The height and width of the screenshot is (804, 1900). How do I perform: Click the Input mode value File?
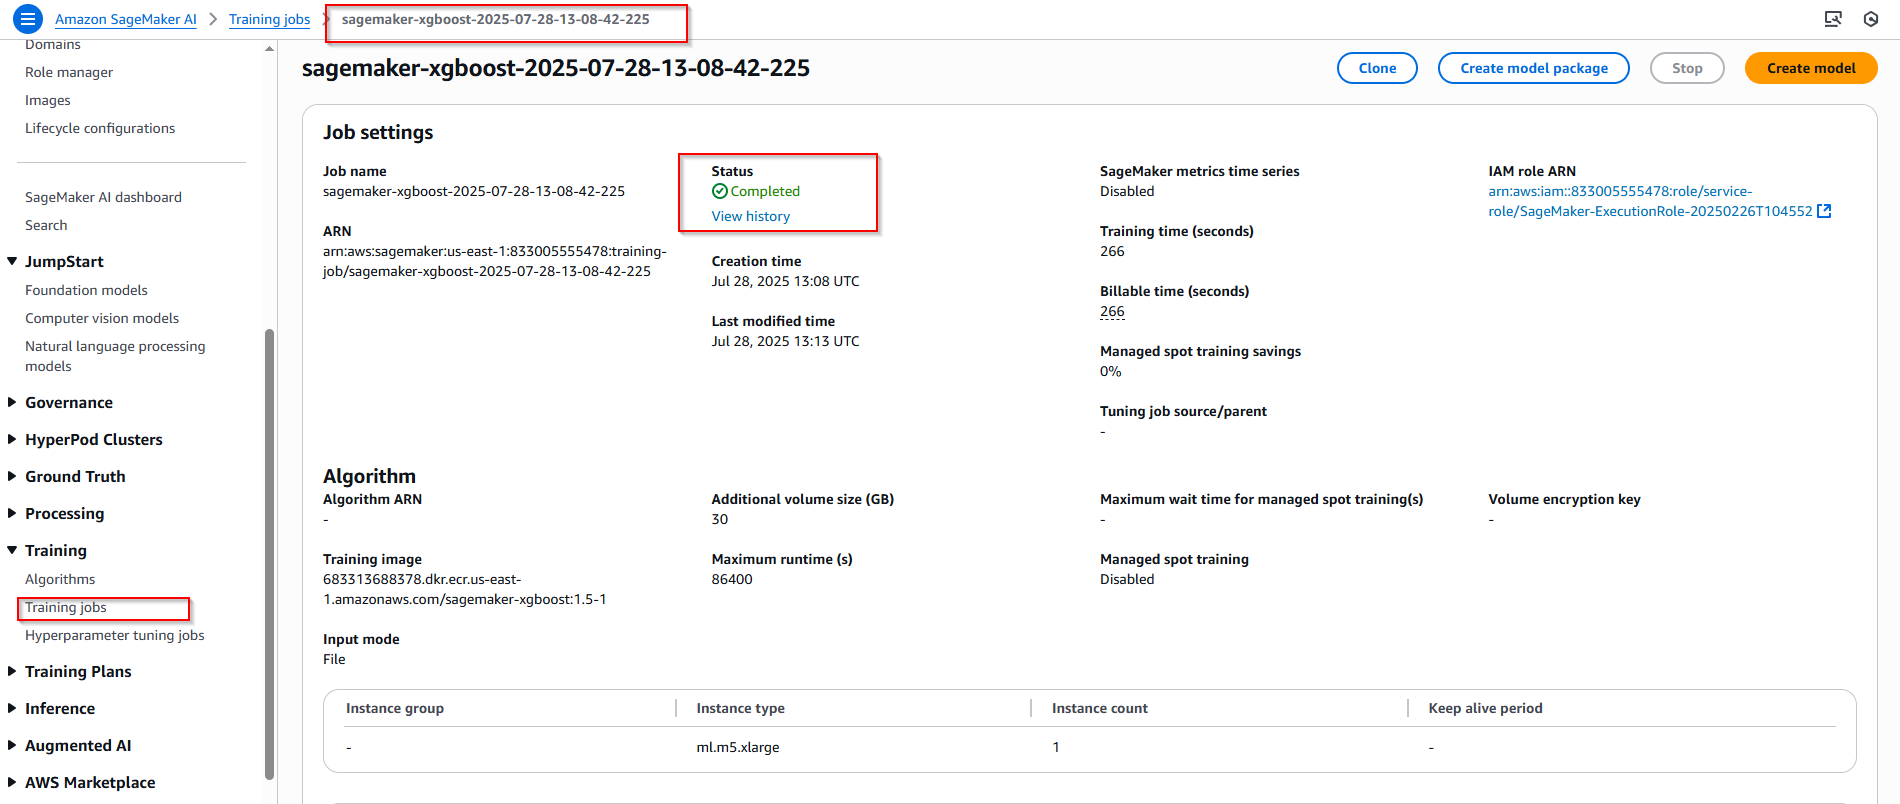334,659
